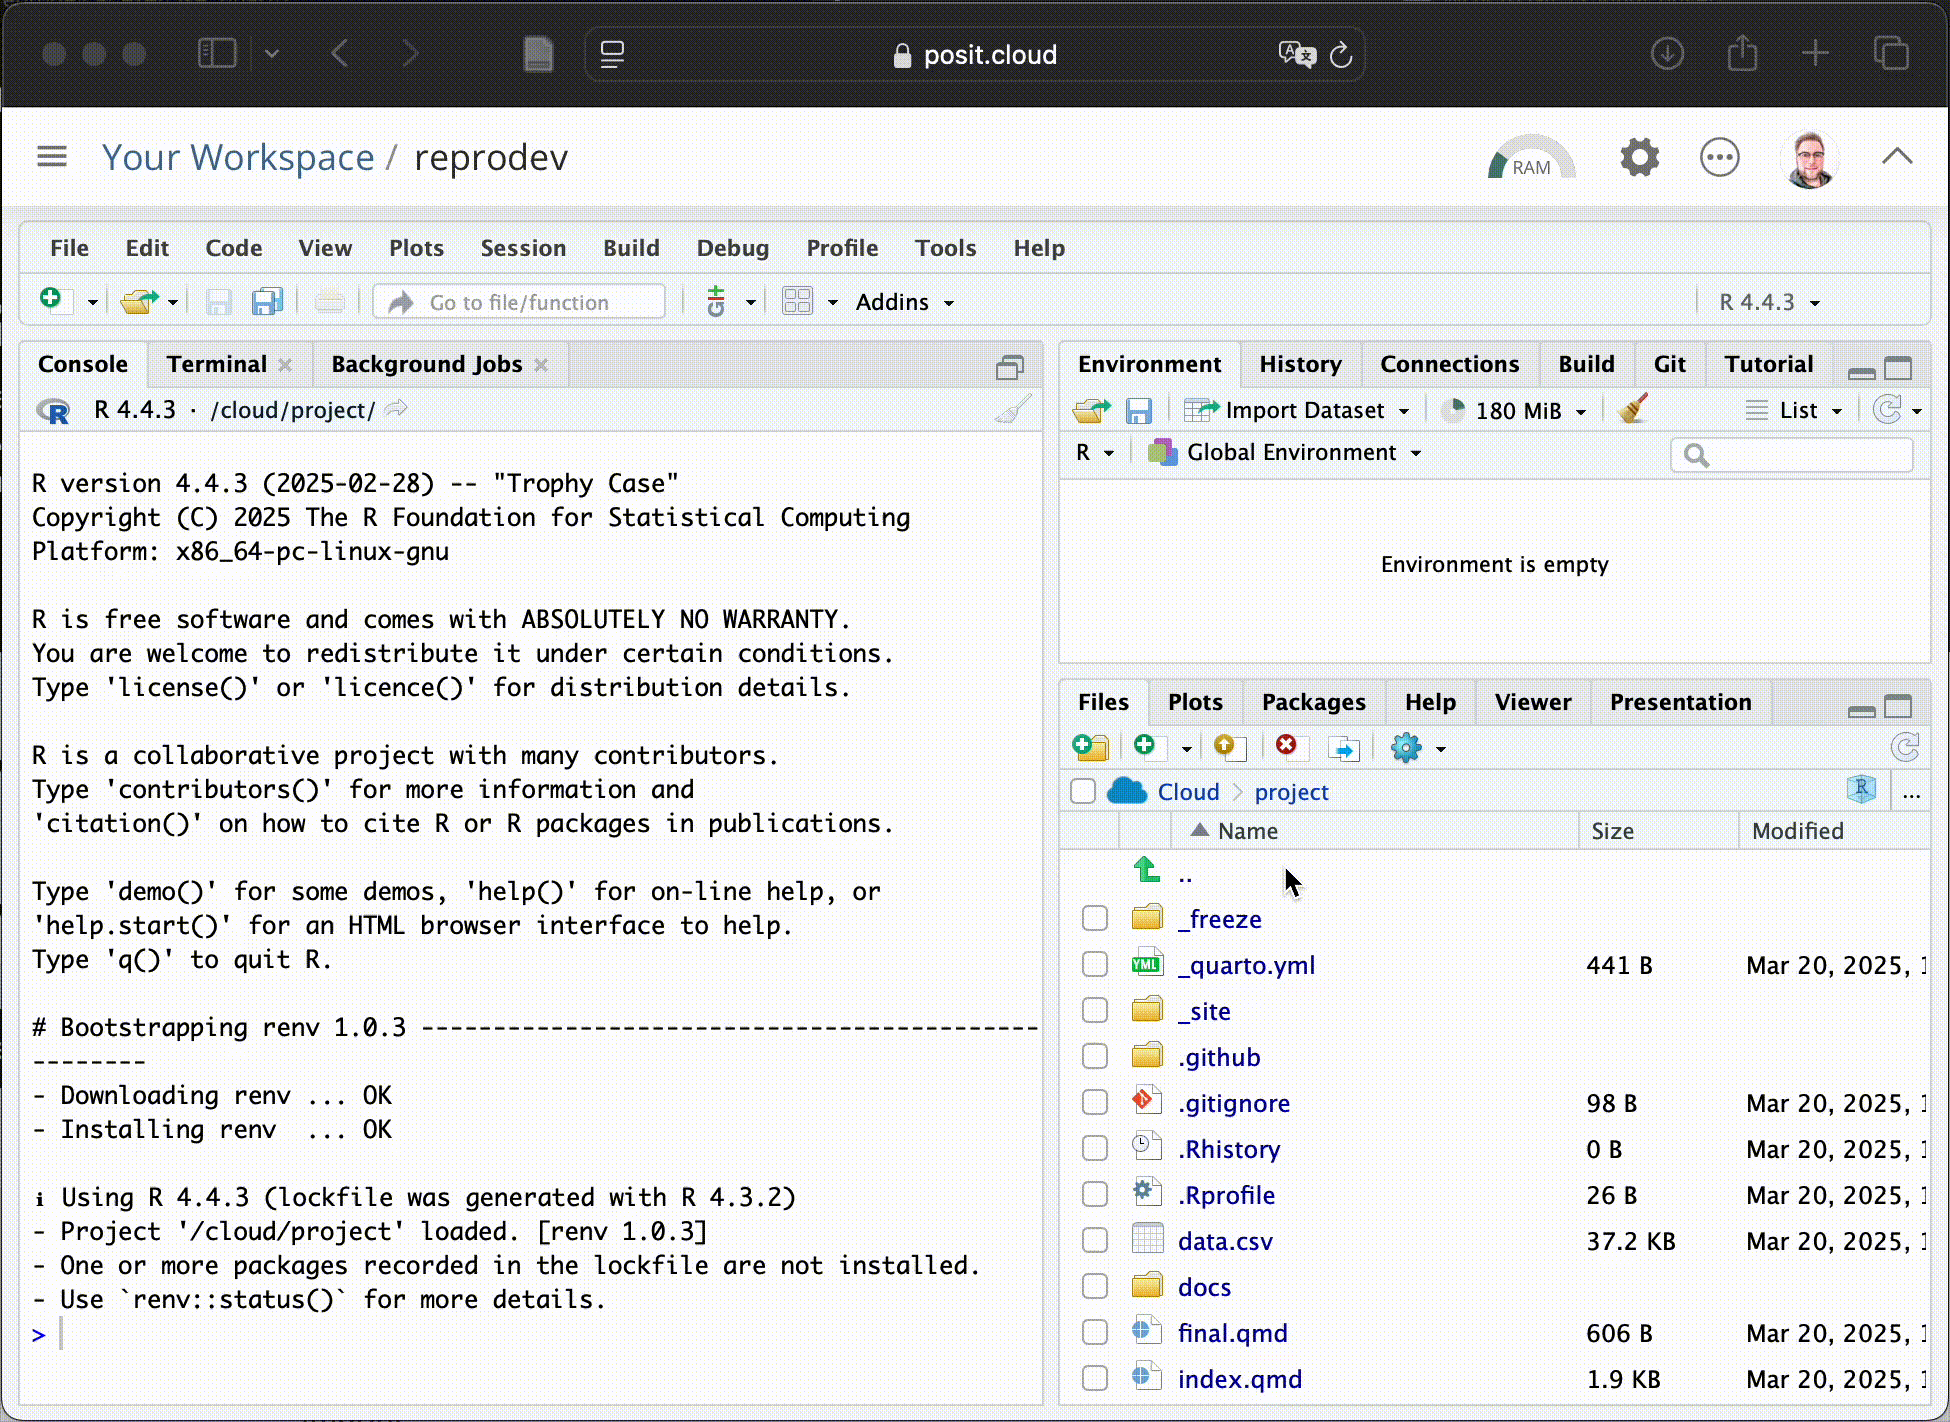This screenshot has height=1422, width=1950.
Task: Check the checkbox next to data.csv
Action: pyautogui.click(x=1094, y=1240)
